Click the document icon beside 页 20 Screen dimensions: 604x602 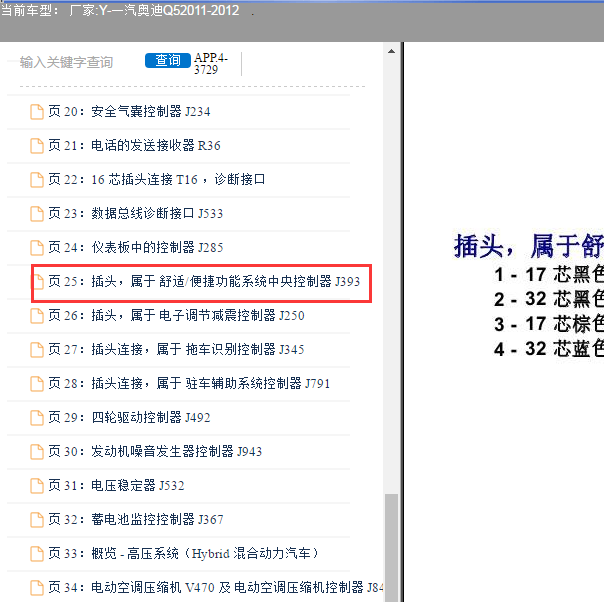(37, 112)
